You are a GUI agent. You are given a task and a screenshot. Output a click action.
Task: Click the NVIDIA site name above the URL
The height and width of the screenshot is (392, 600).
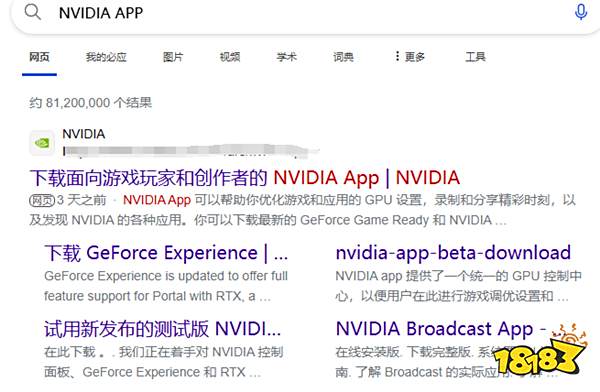point(84,134)
